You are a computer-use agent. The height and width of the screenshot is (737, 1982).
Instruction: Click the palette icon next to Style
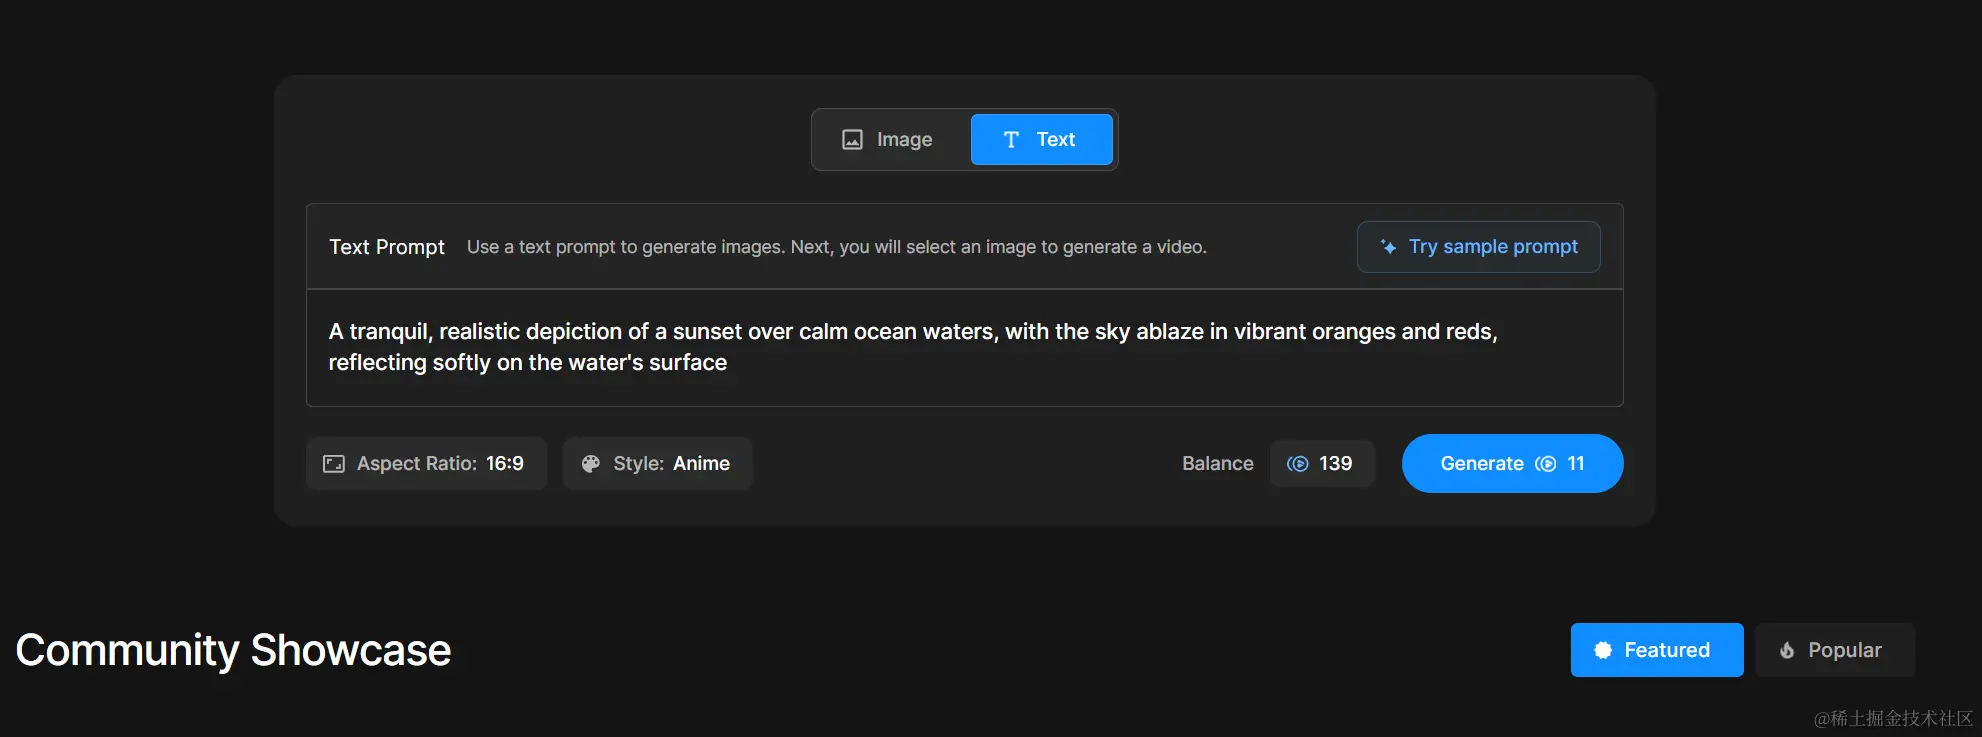pos(591,464)
